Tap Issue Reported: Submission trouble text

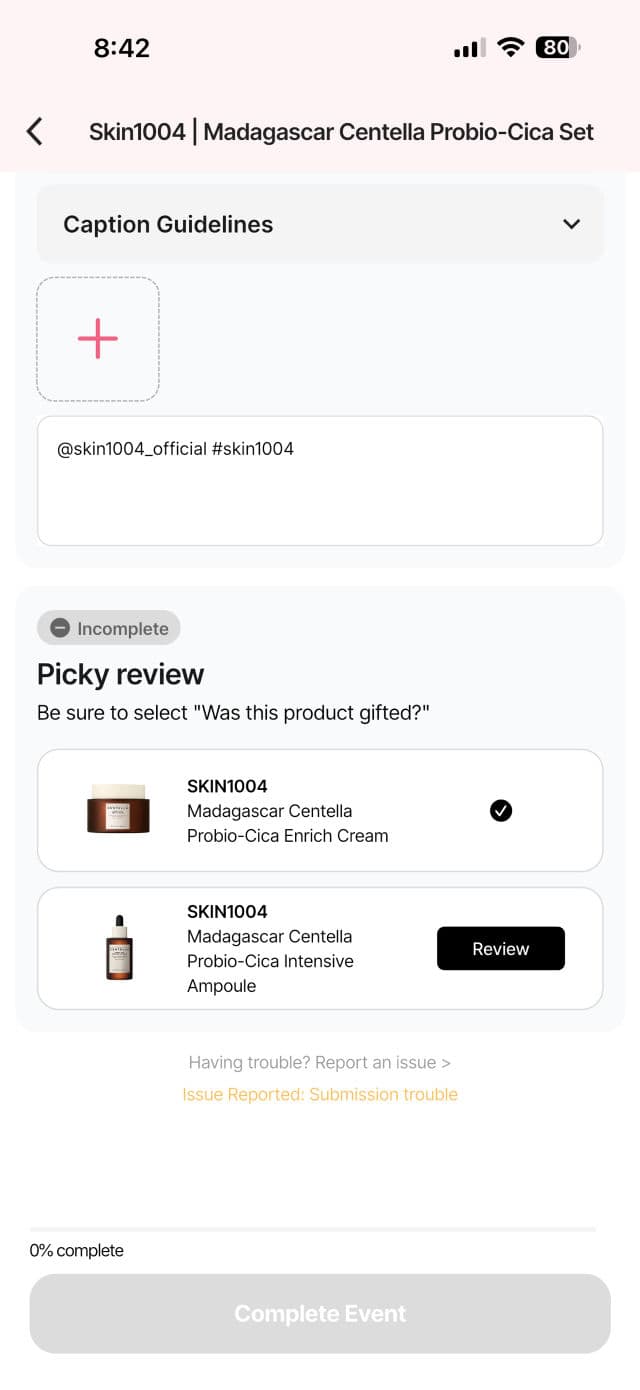pos(320,1094)
